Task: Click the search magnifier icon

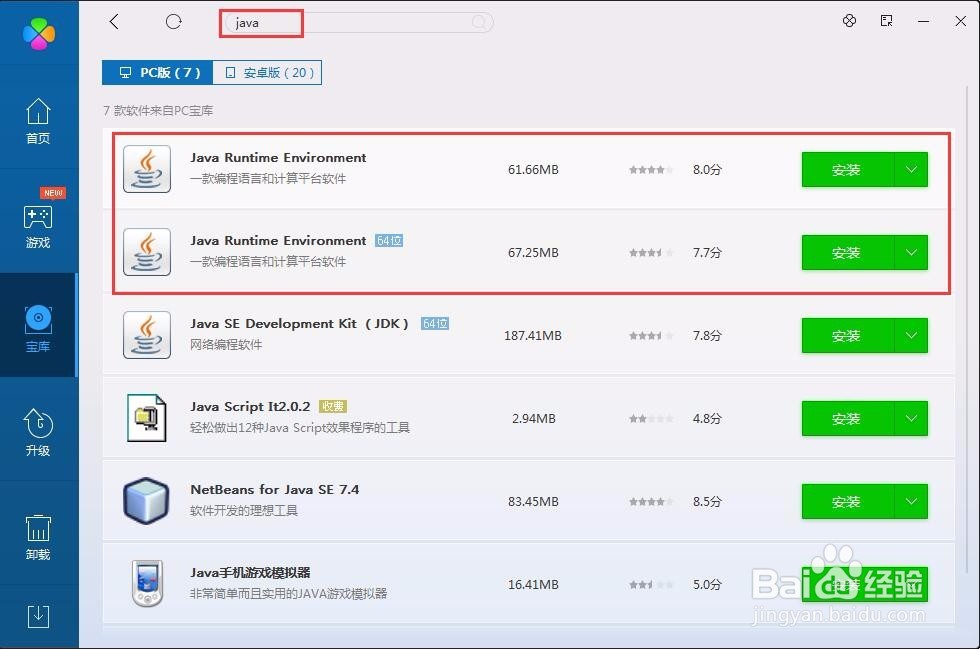Action: (479, 23)
